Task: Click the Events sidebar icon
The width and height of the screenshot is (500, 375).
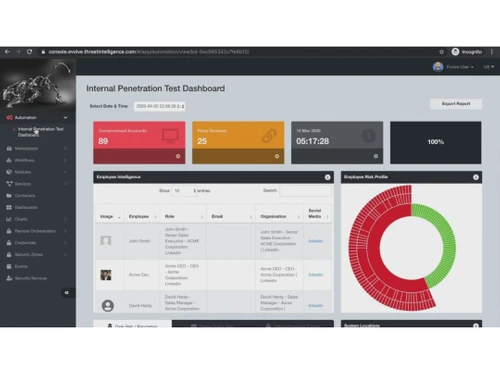Action: [9, 266]
